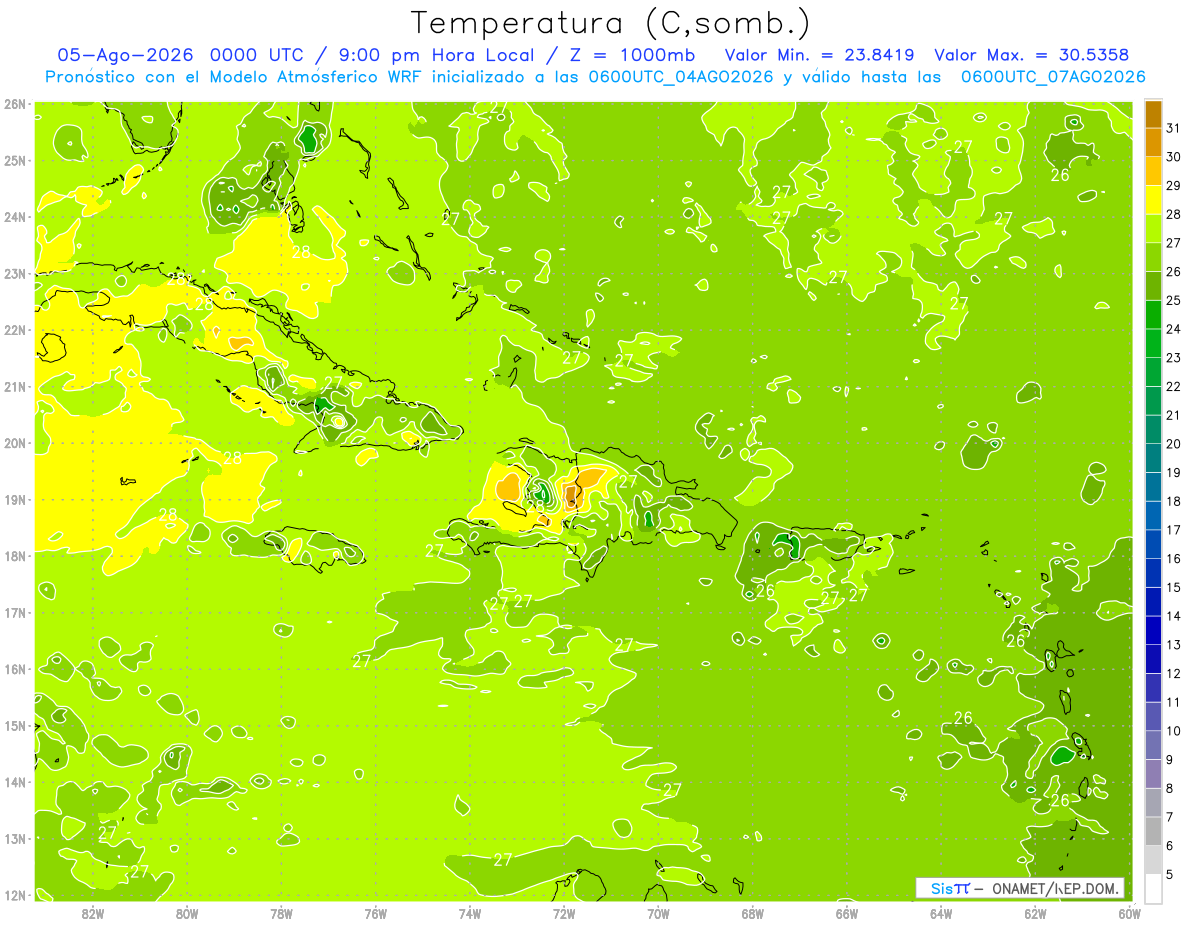Select the green 26–27 legend swatch
The width and height of the screenshot is (1200, 927).
point(1153,257)
